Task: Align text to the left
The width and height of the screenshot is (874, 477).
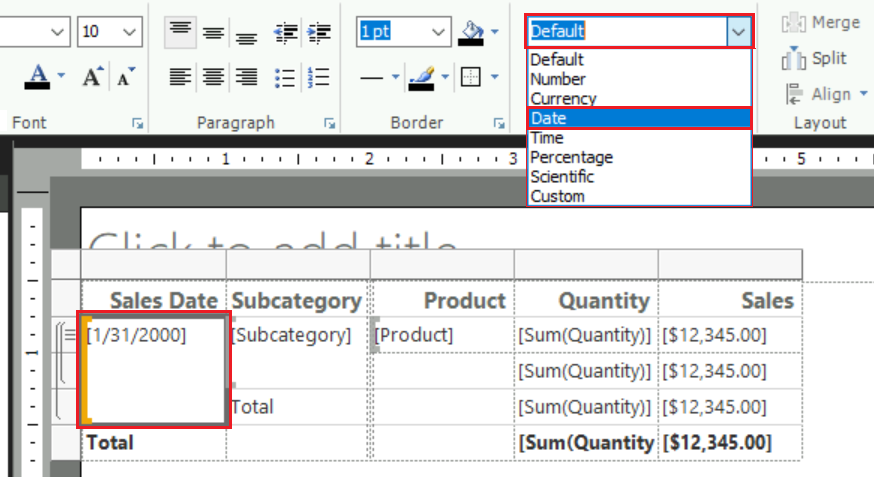Action: click(x=180, y=76)
